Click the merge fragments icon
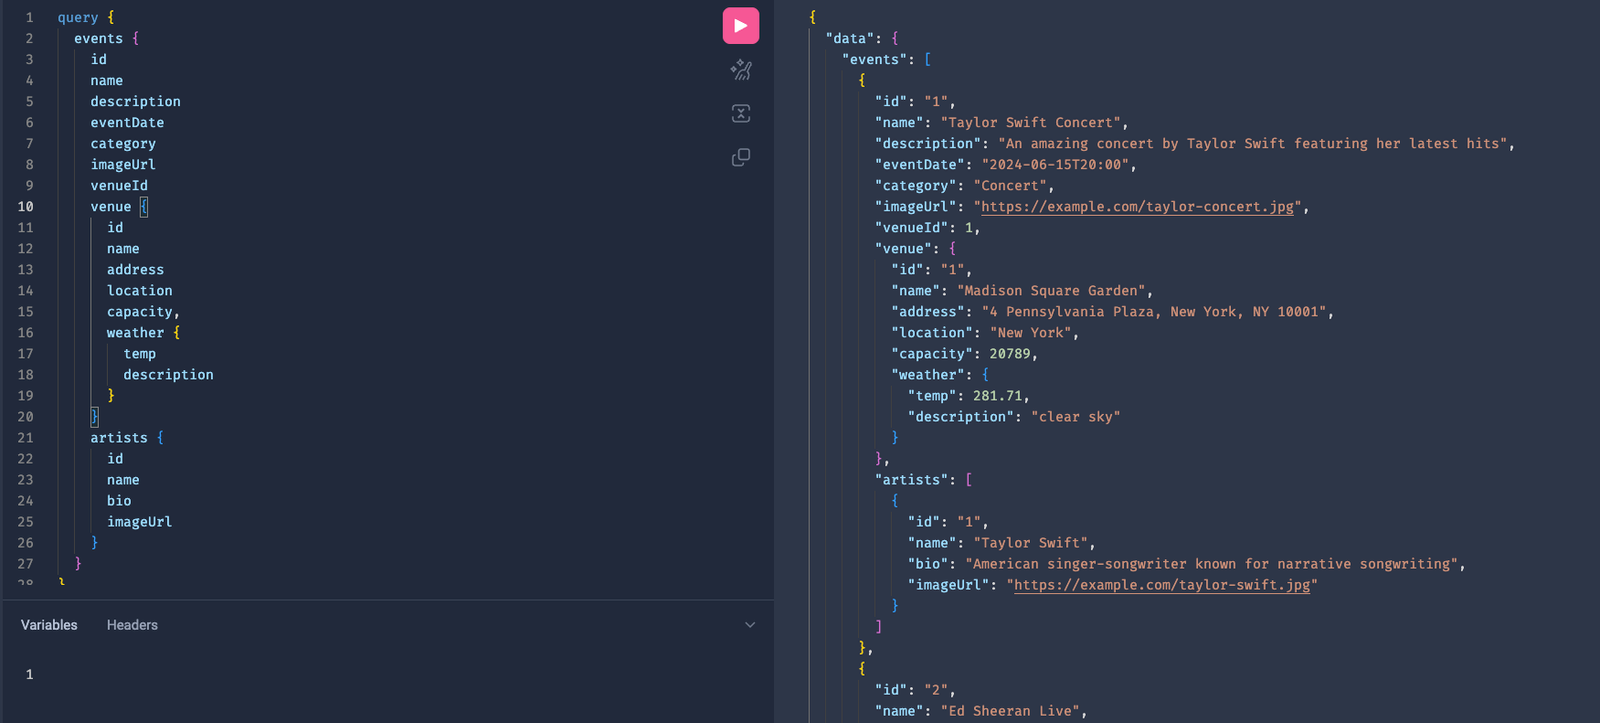The width and height of the screenshot is (1600, 723). [741, 113]
